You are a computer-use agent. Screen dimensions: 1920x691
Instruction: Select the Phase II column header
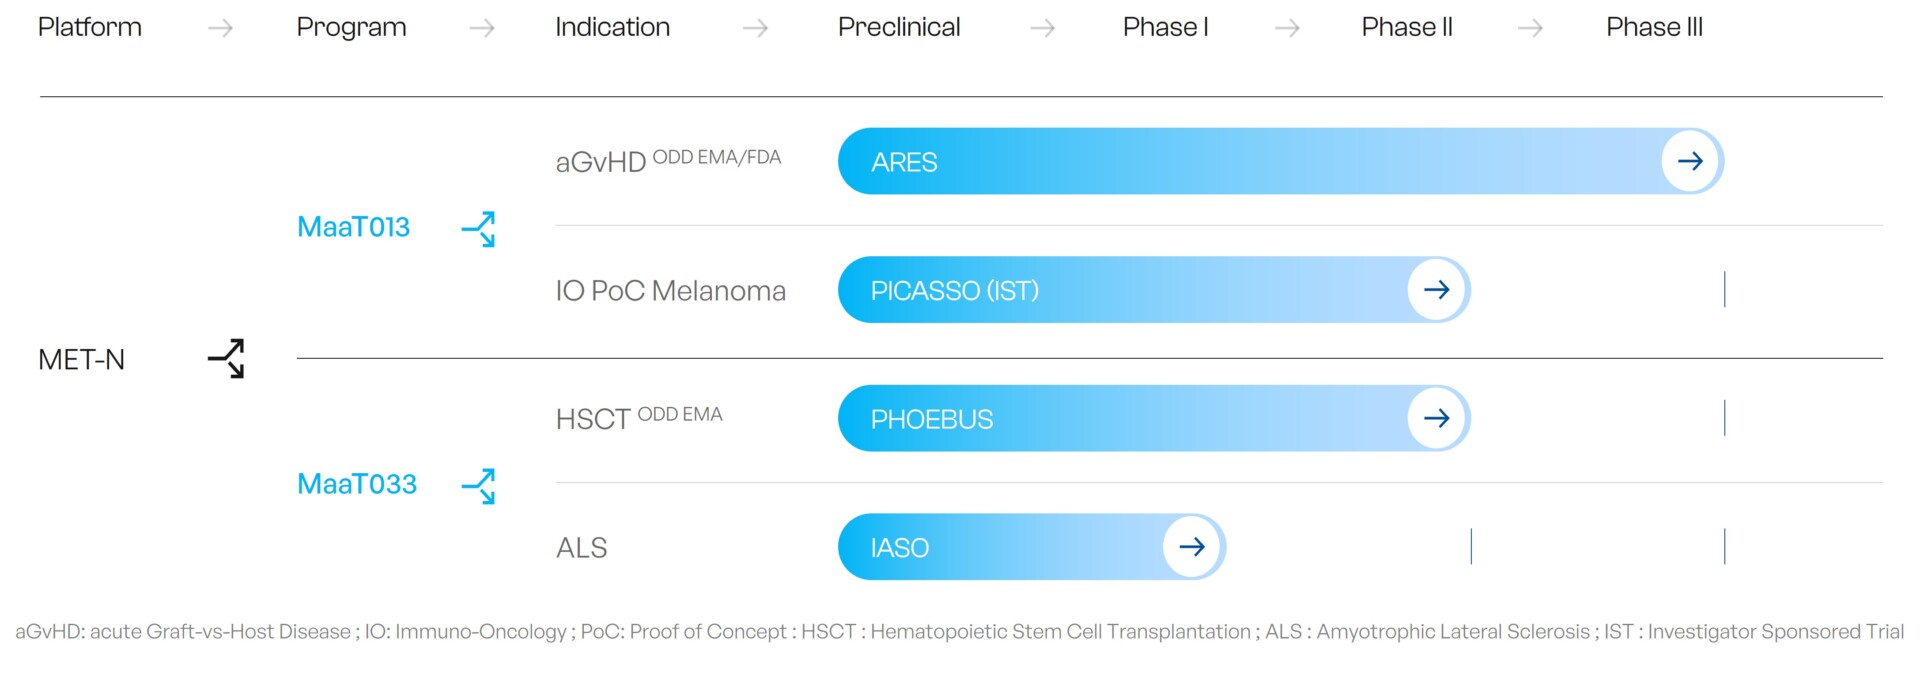coord(1407,27)
